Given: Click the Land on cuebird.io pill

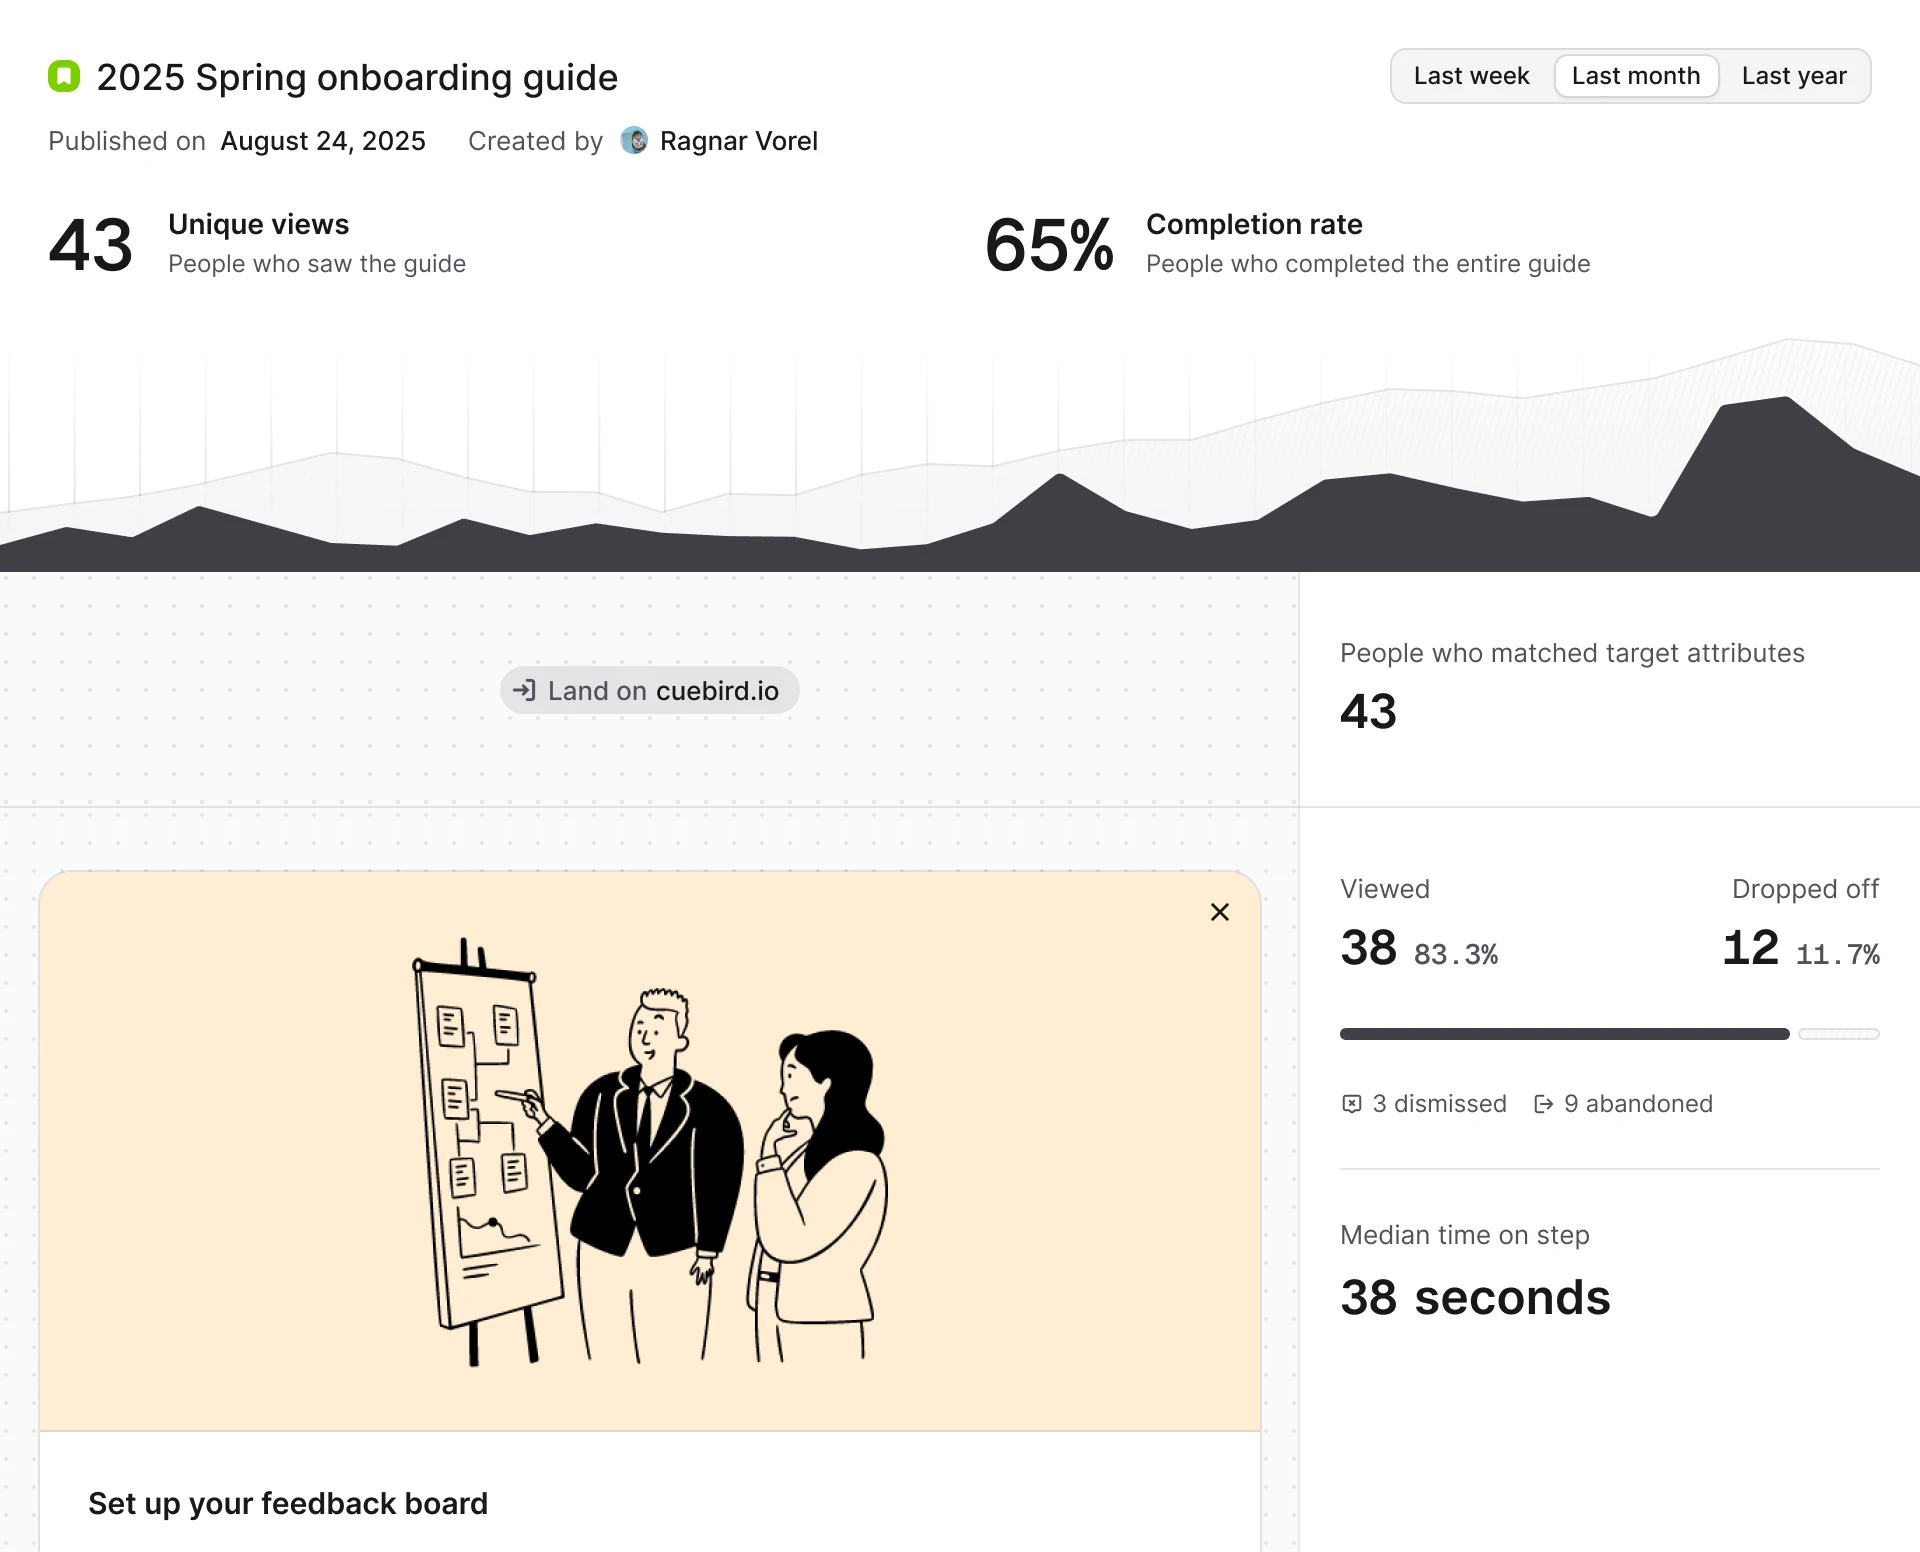Looking at the screenshot, I should tap(650, 690).
